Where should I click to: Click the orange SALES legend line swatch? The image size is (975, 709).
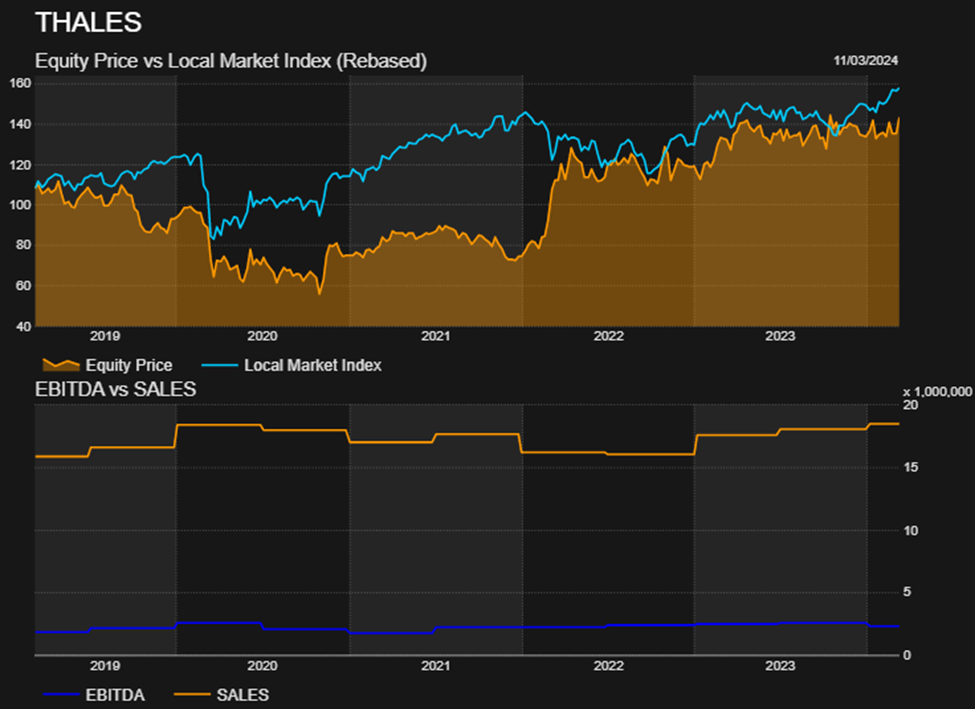tap(192, 695)
